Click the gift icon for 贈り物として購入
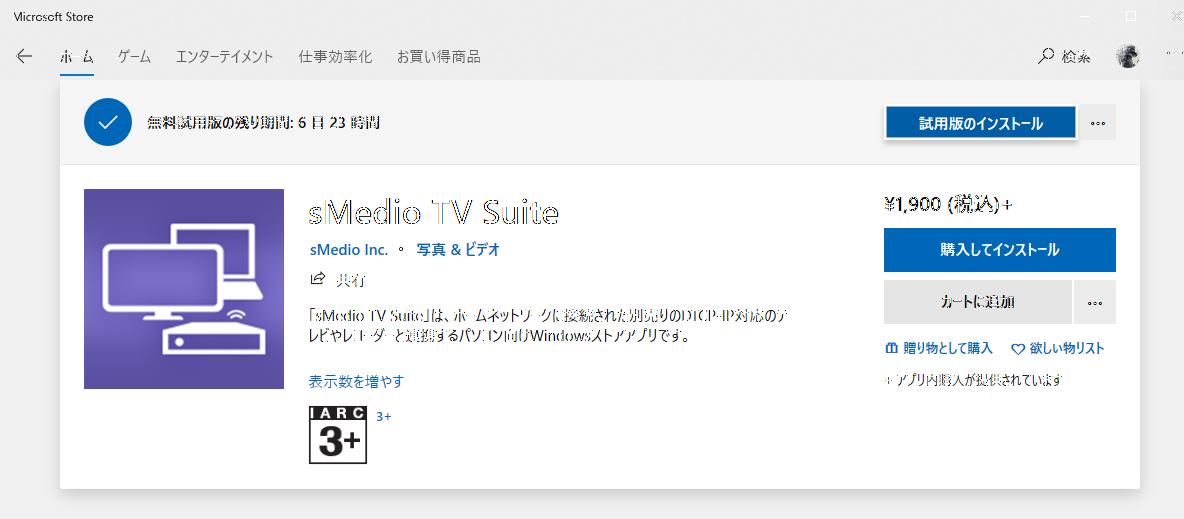The width and height of the screenshot is (1184, 519). [x=892, y=349]
